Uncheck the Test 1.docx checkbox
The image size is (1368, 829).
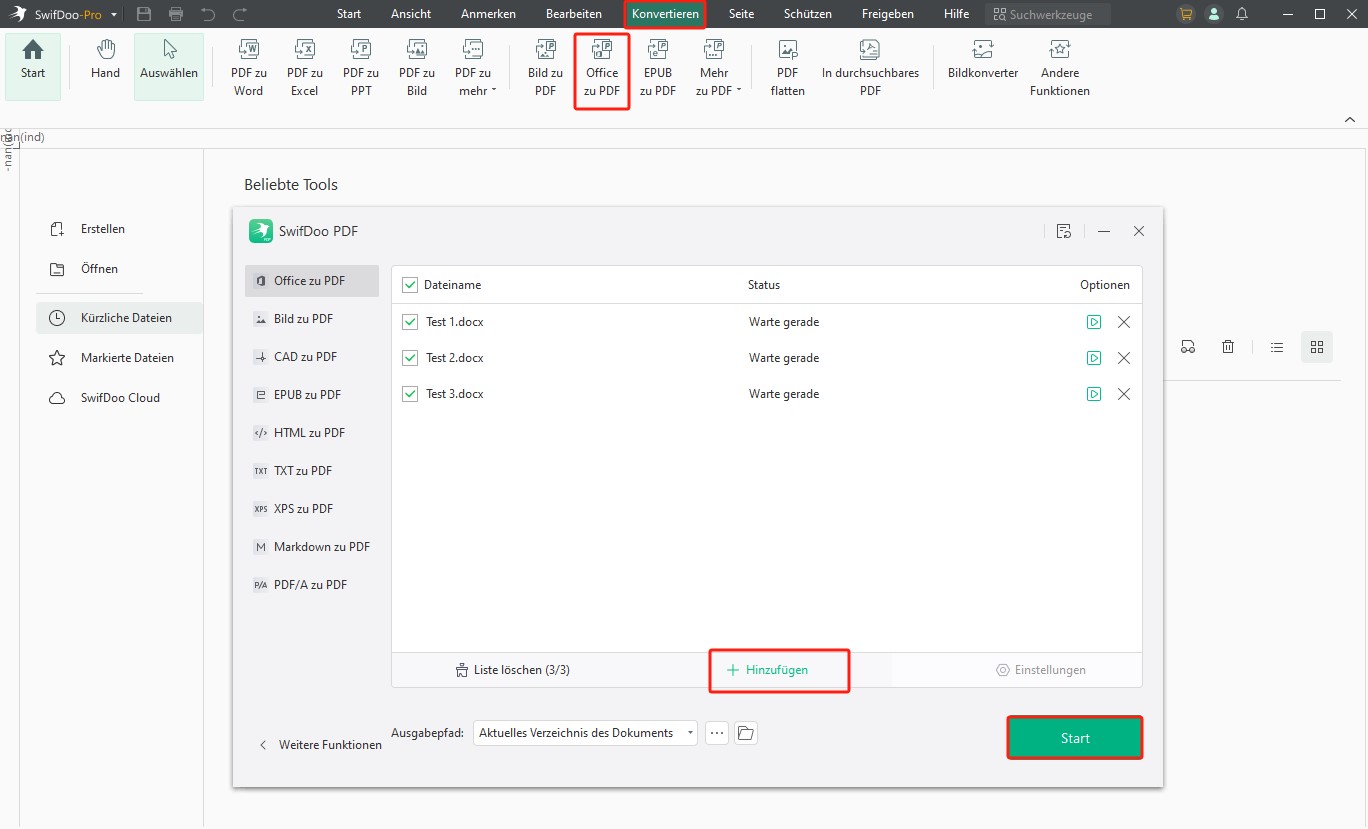coord(410,322)
